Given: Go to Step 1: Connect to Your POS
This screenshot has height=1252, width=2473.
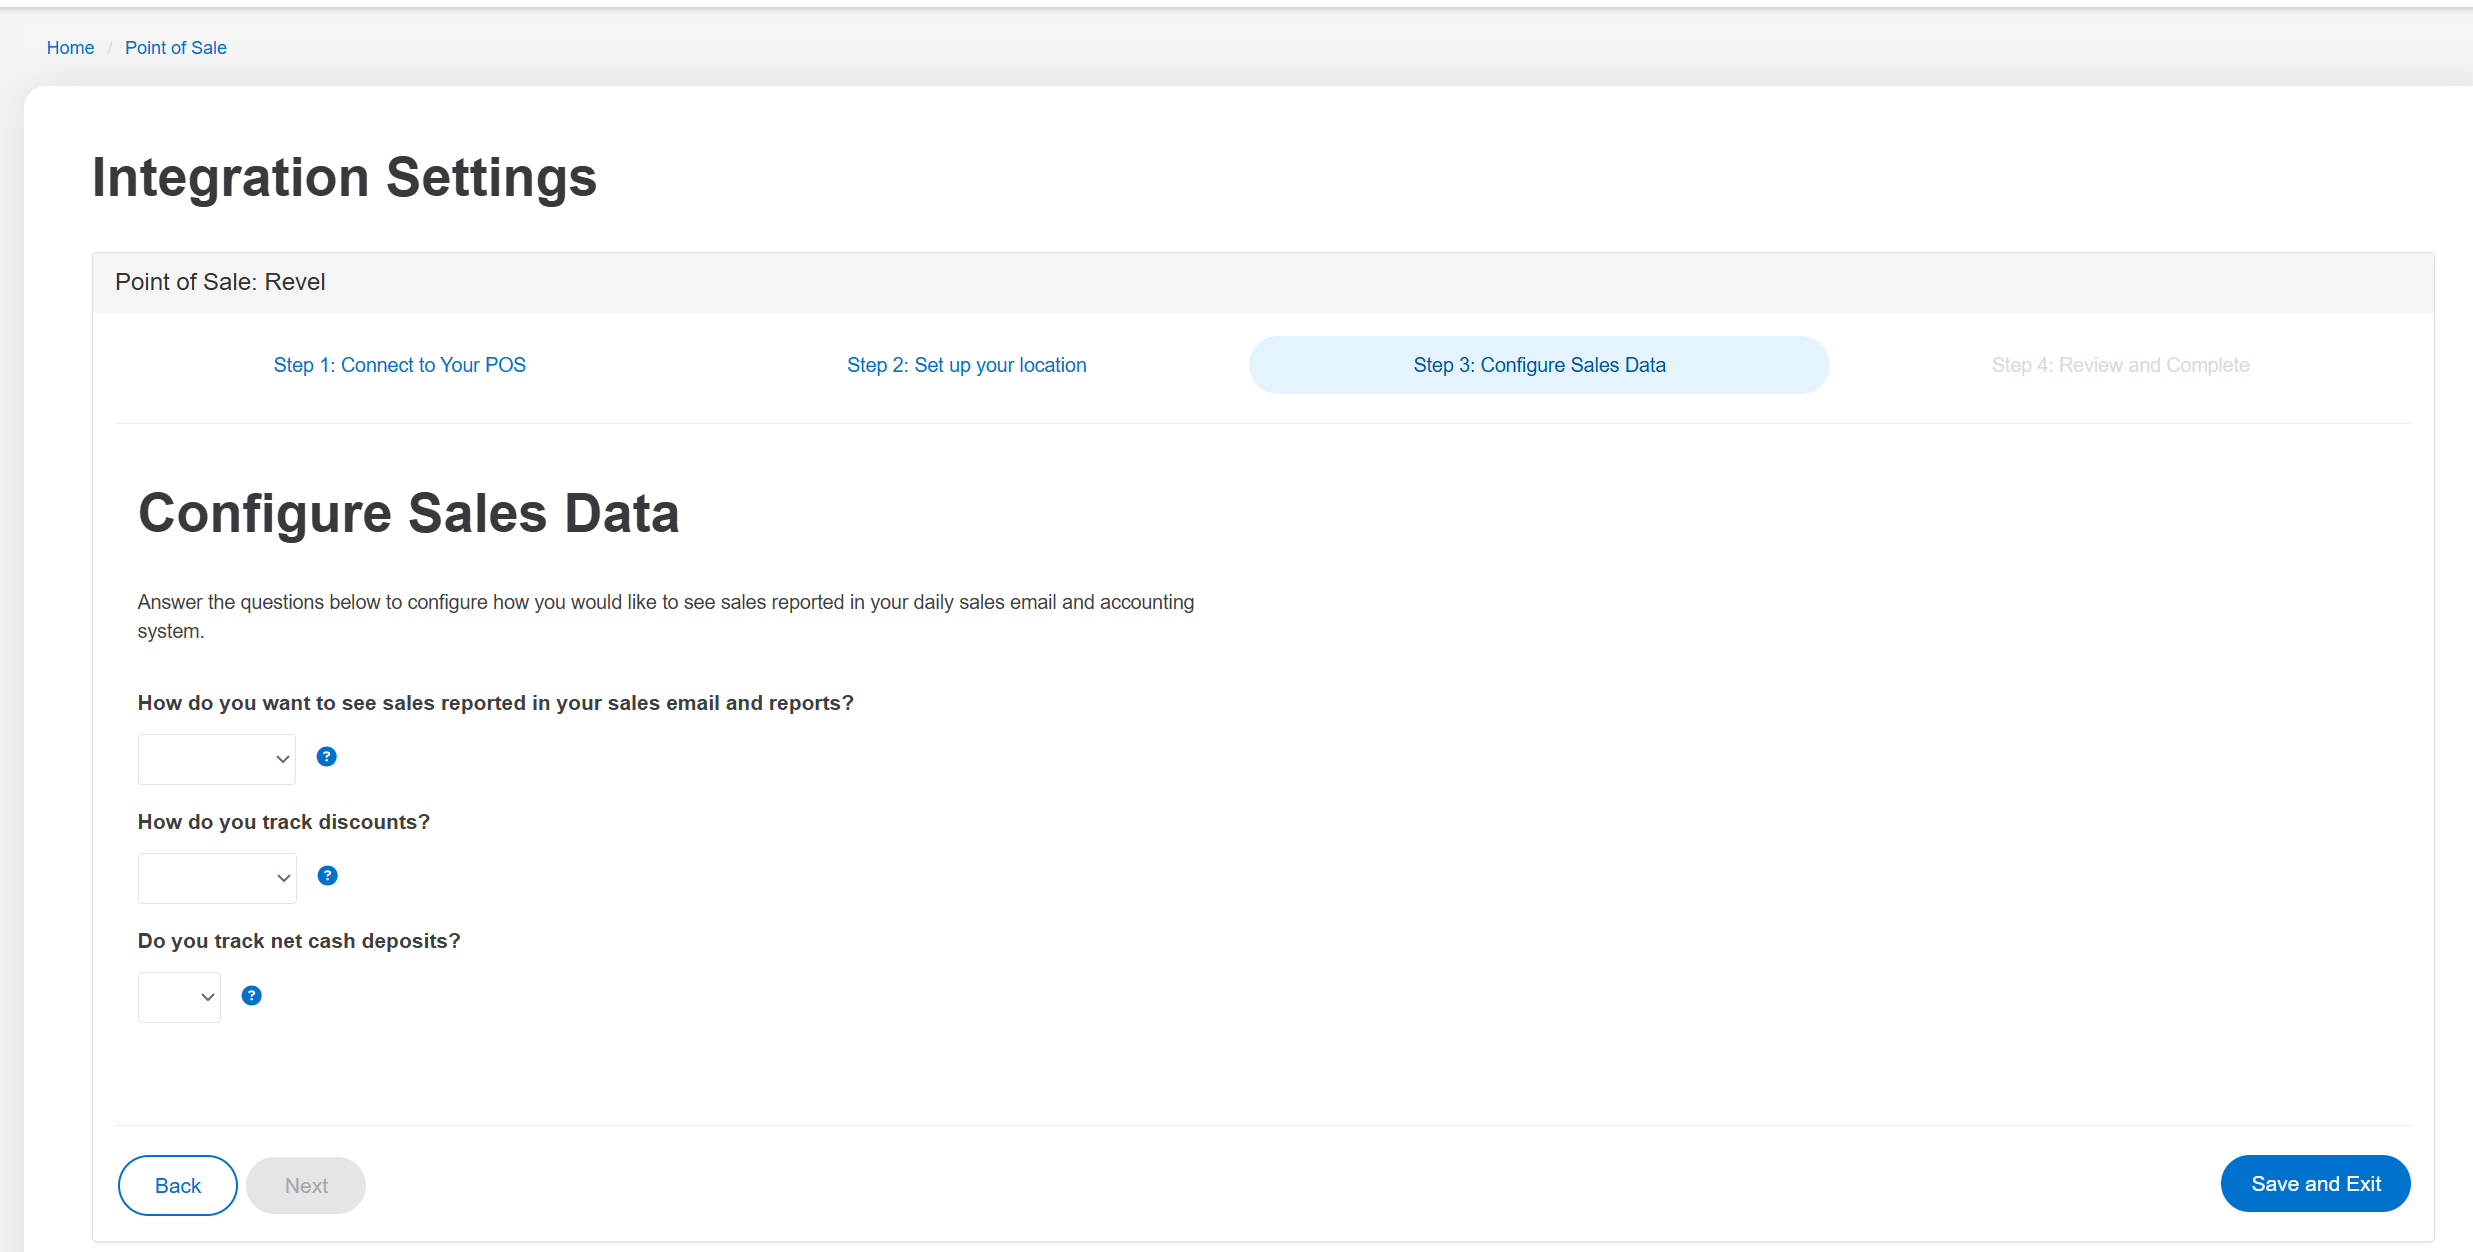Looking at the screenshot, I should pos(399,365).
